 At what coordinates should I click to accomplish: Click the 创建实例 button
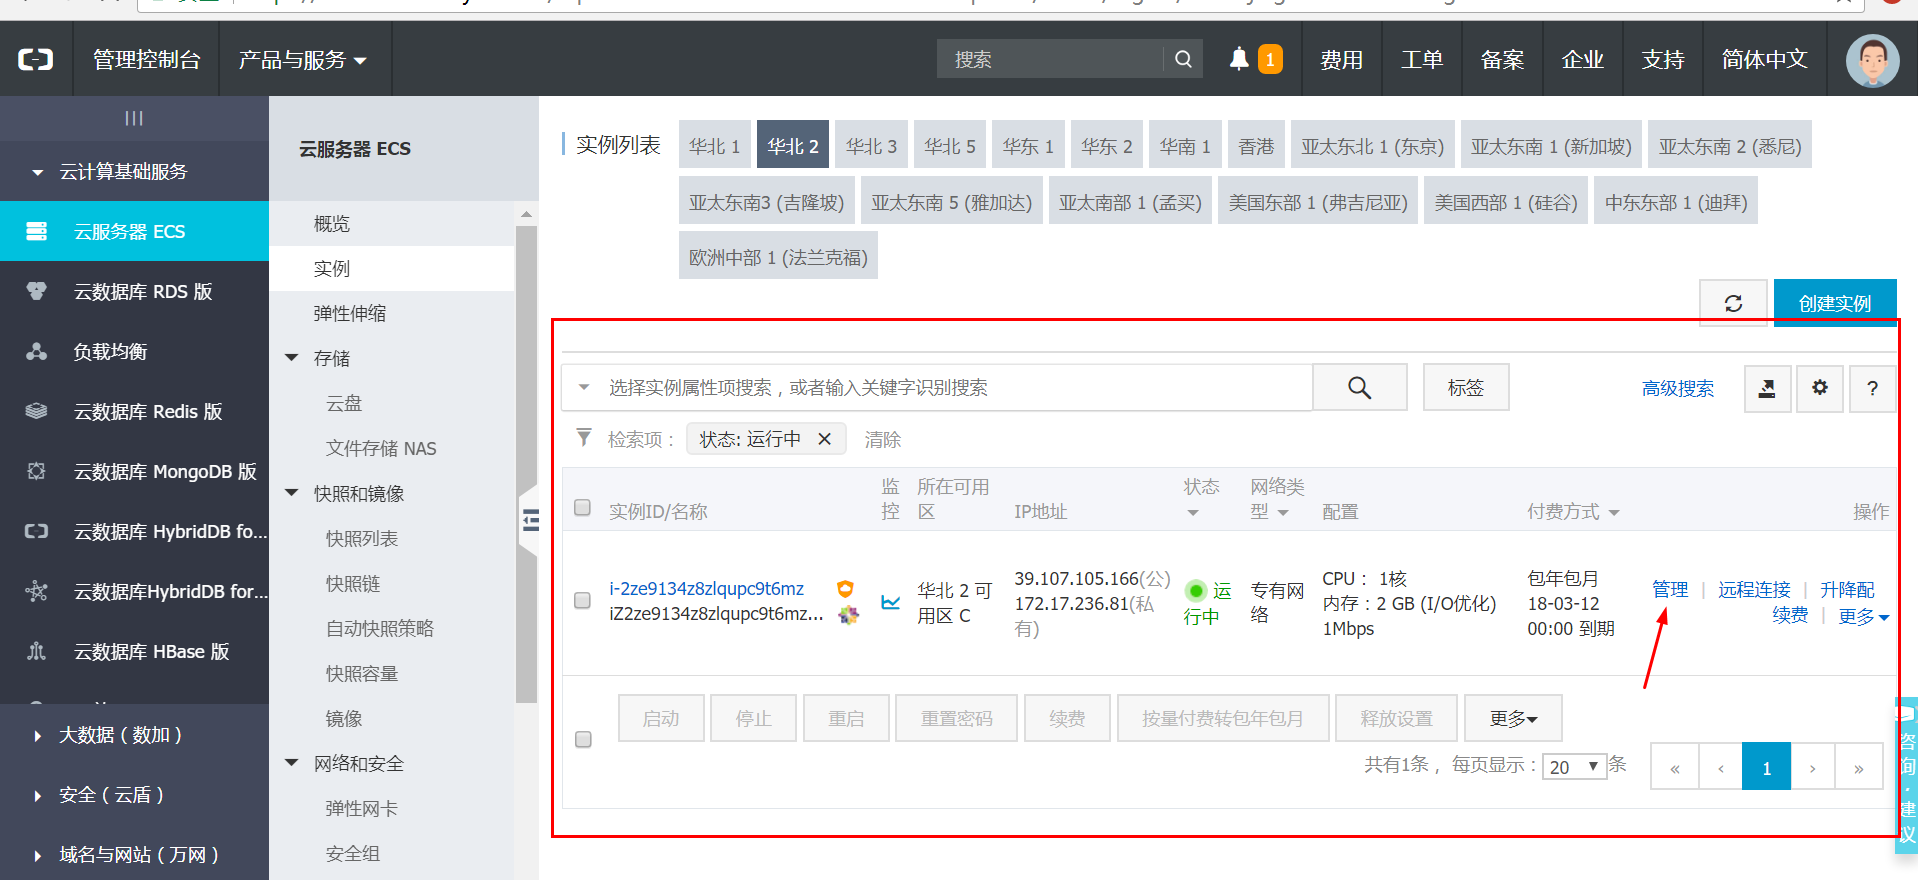pyautogui.click(x=1835, y=303)
